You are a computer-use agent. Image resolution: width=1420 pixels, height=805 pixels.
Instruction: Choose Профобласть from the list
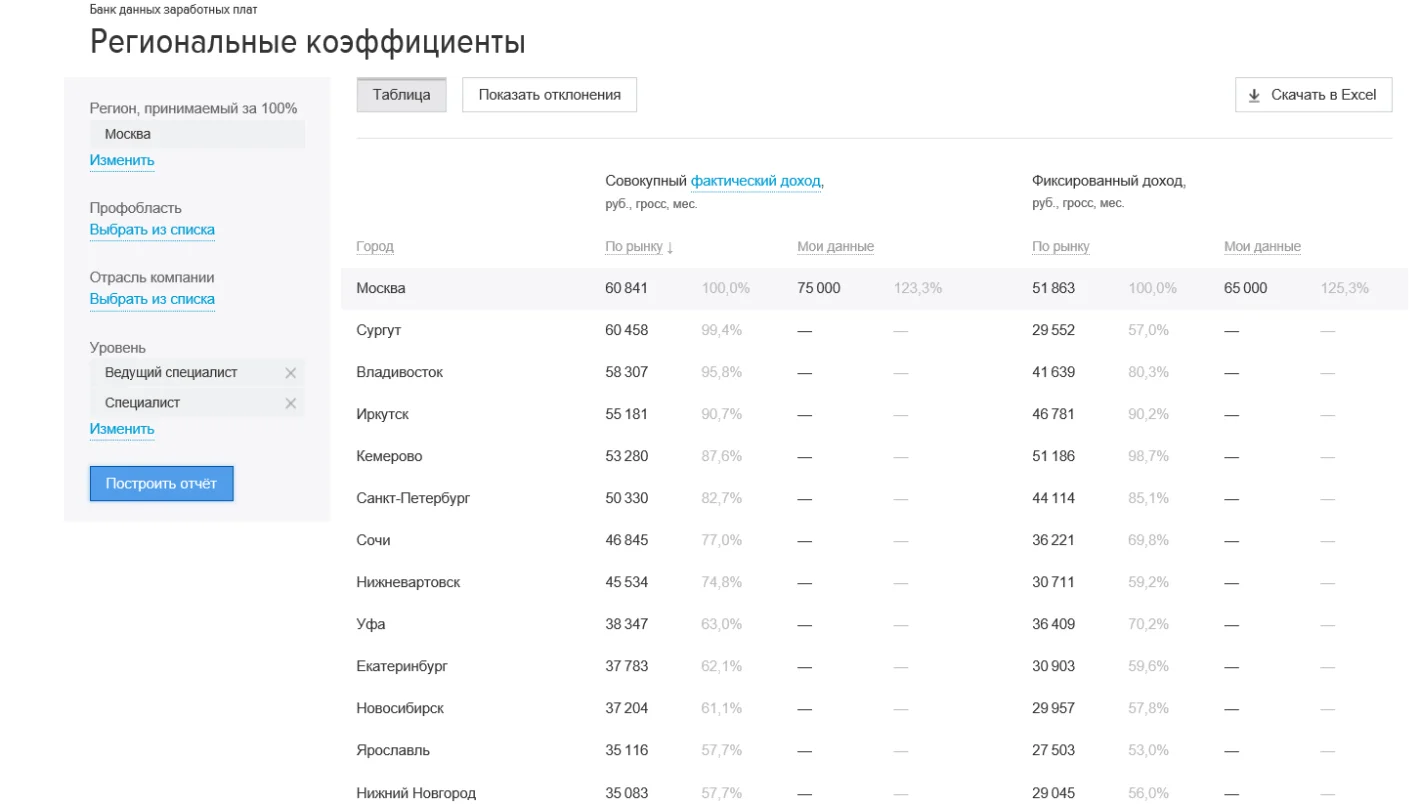coord(152,229)
